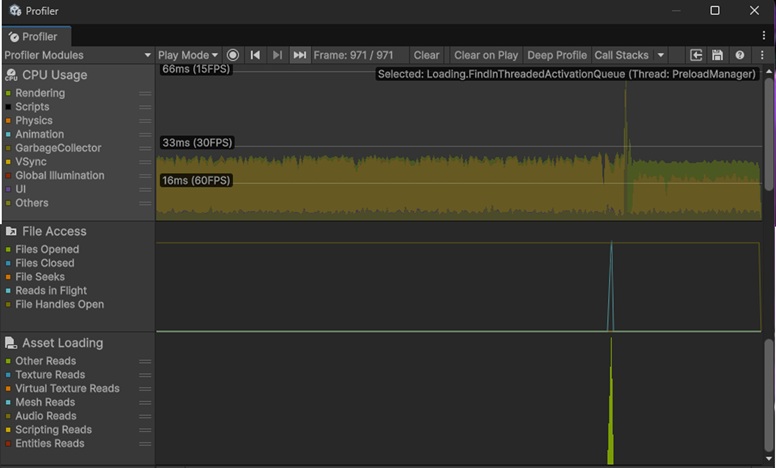Screen dimensions: 776x468
Task: Click the File Access module header
Action: pos(54,231)
